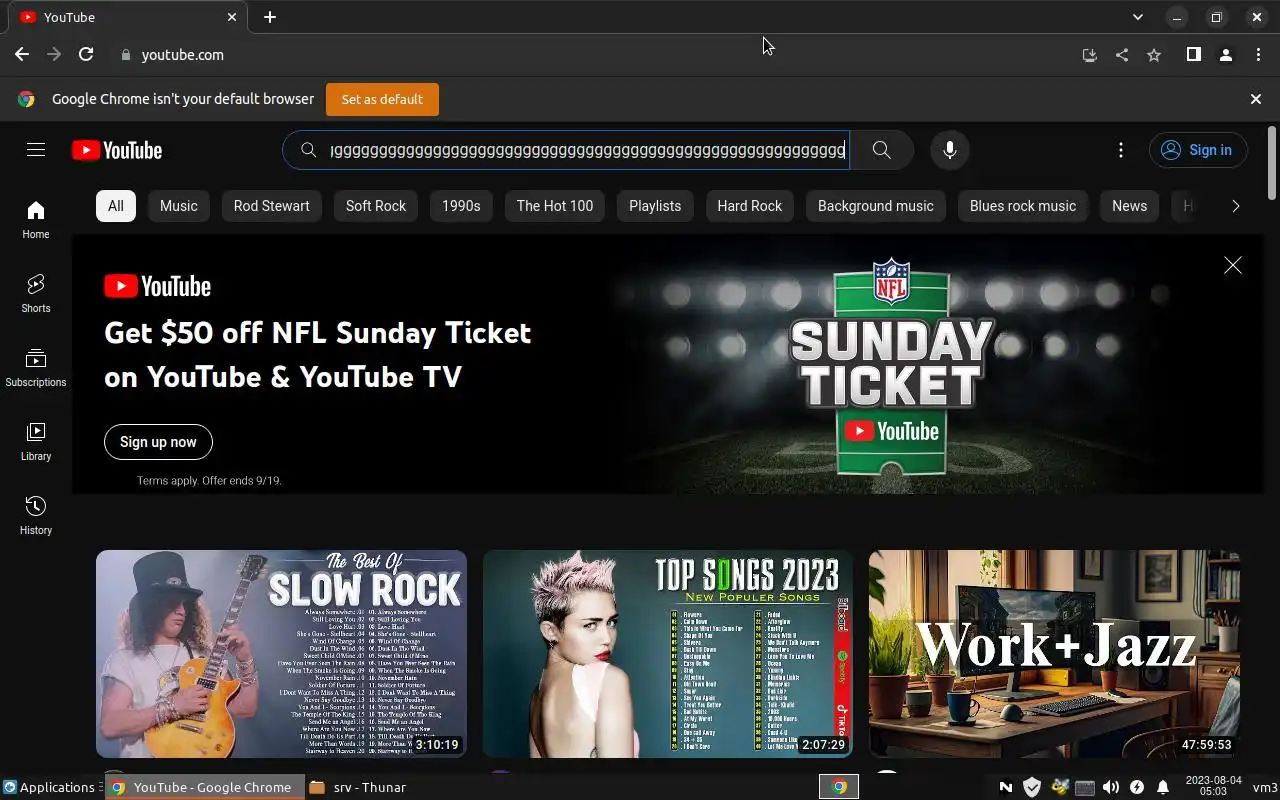
Task: Dismiss the NFL Sunday Ticket banner
Action: point(1233,265)
